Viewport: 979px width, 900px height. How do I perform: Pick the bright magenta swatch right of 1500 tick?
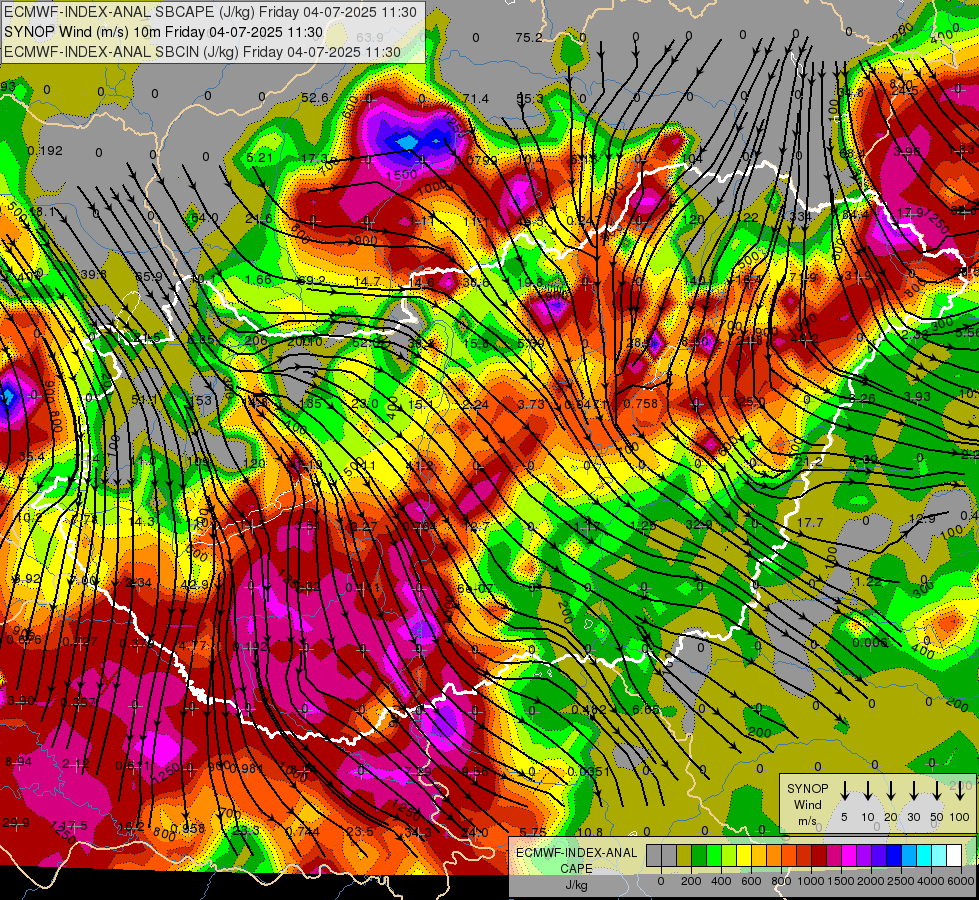849,855
